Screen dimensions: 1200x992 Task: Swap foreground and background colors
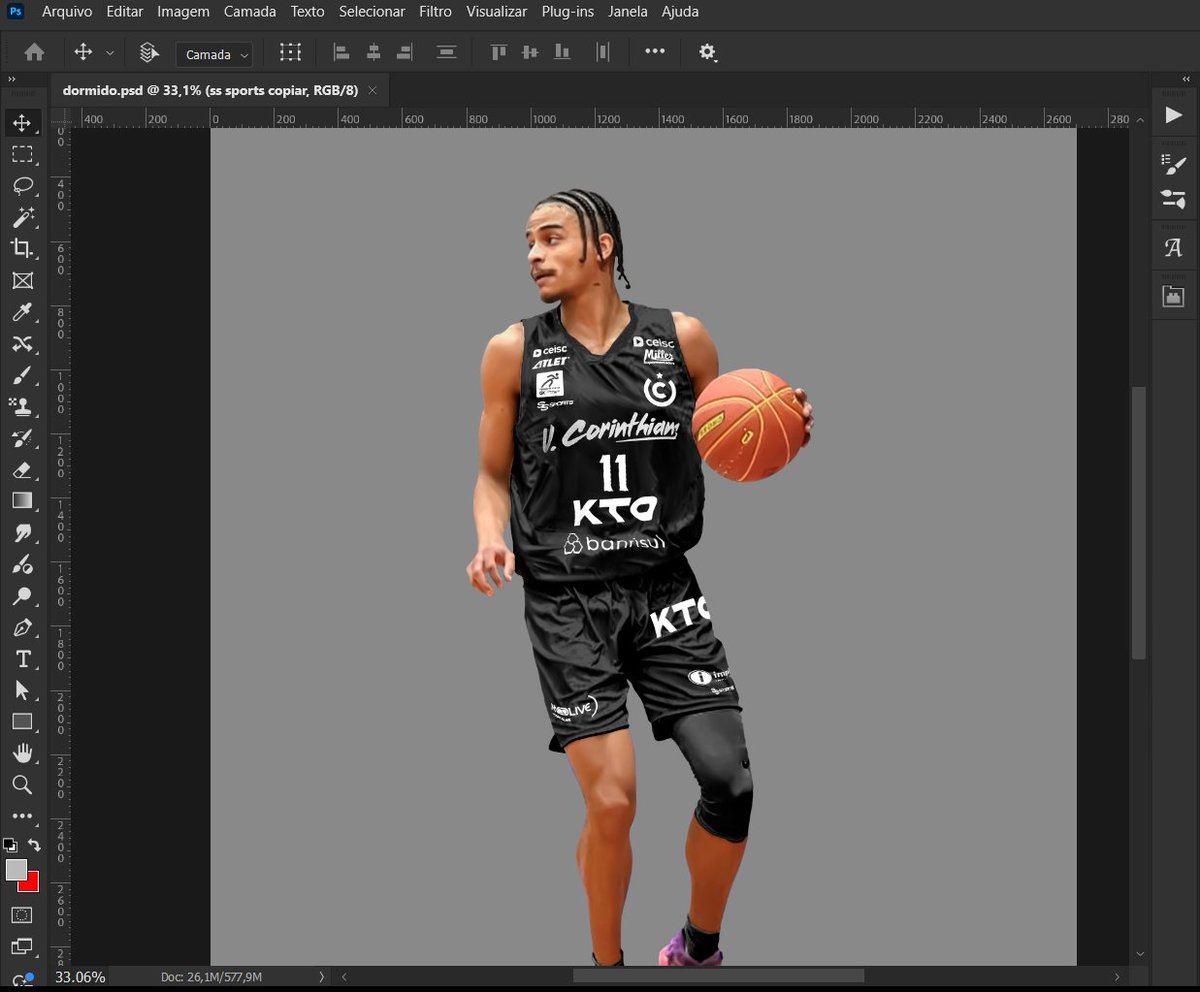click(34, 845)
